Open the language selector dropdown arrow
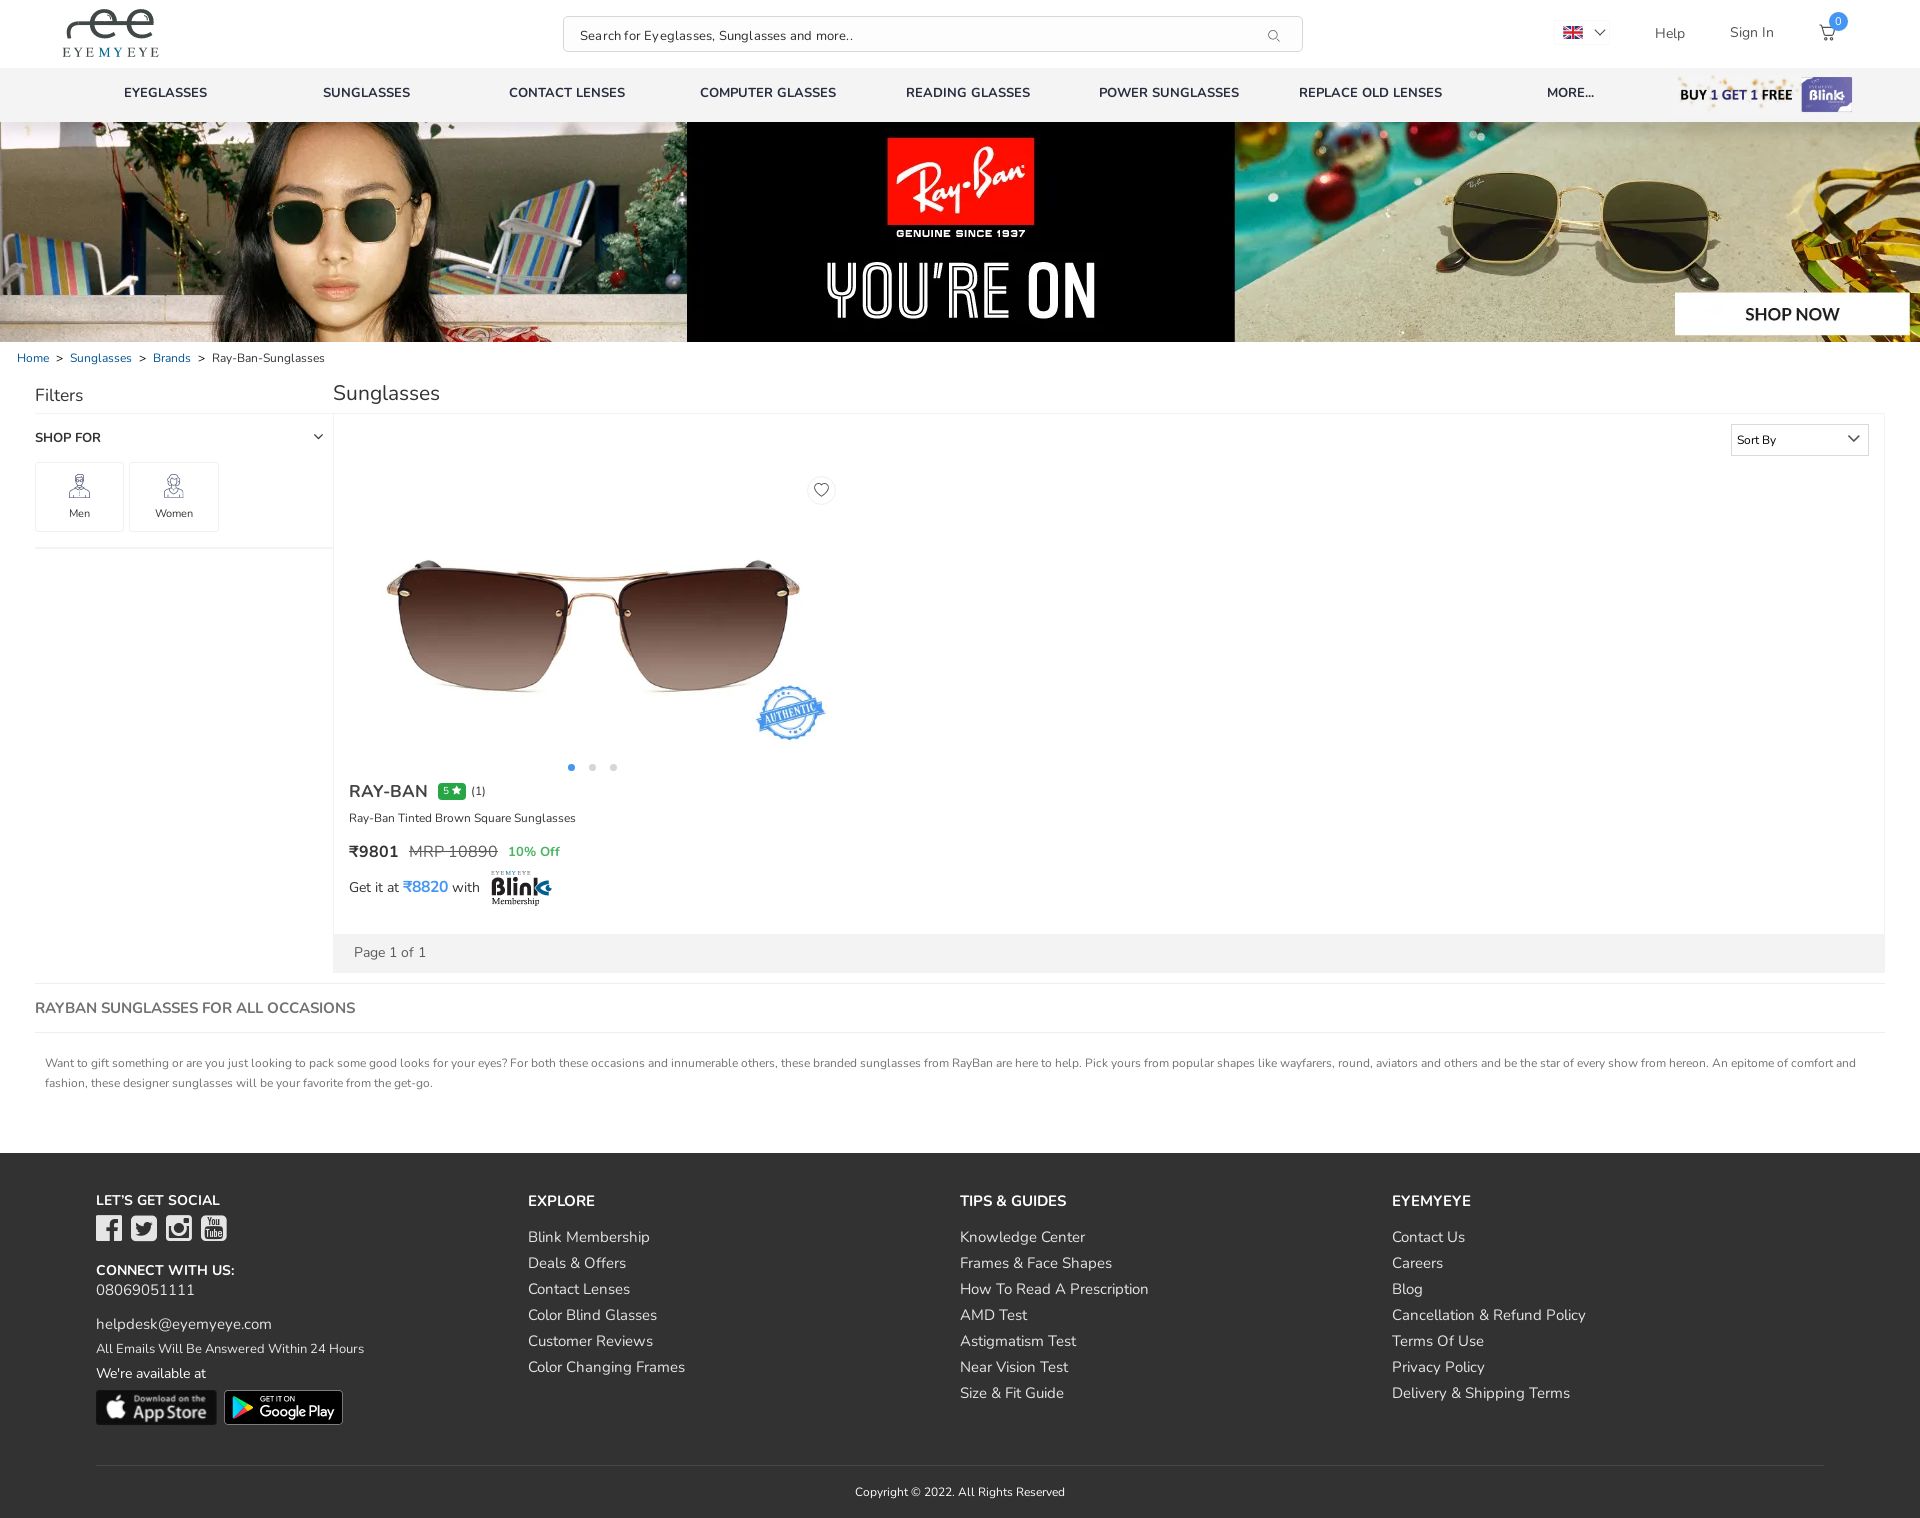This screenshot has height=1518, width=1920. coord(1600,33)
